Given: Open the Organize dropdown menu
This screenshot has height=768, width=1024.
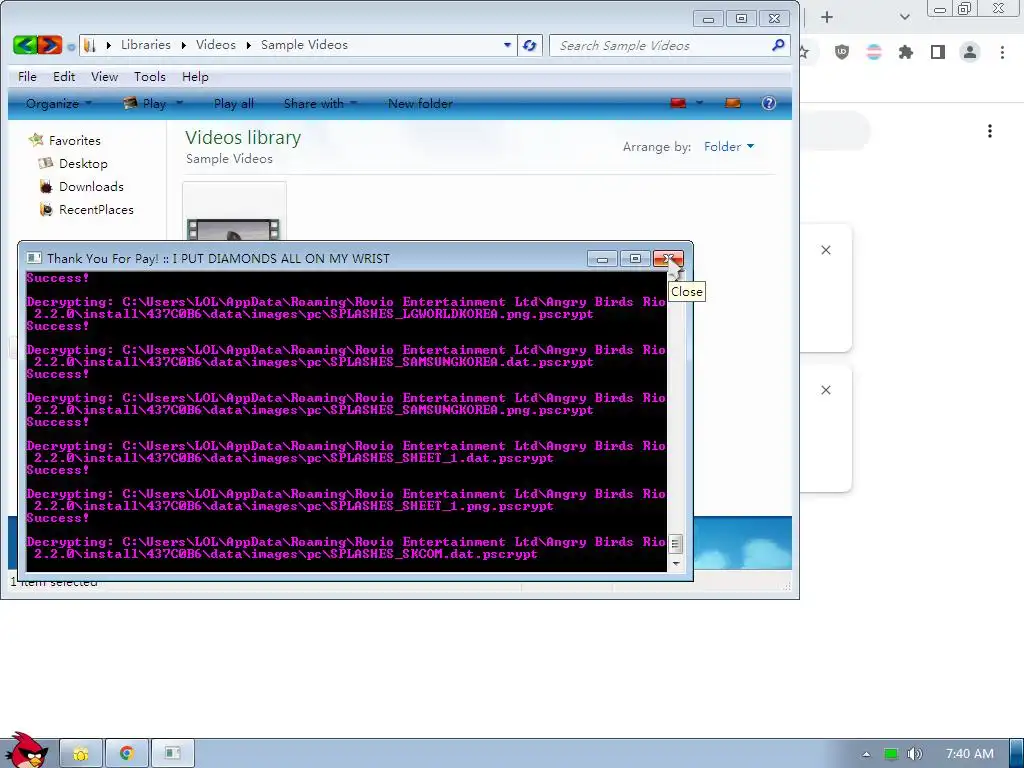Looking at the screenshot, I should 59,103.
